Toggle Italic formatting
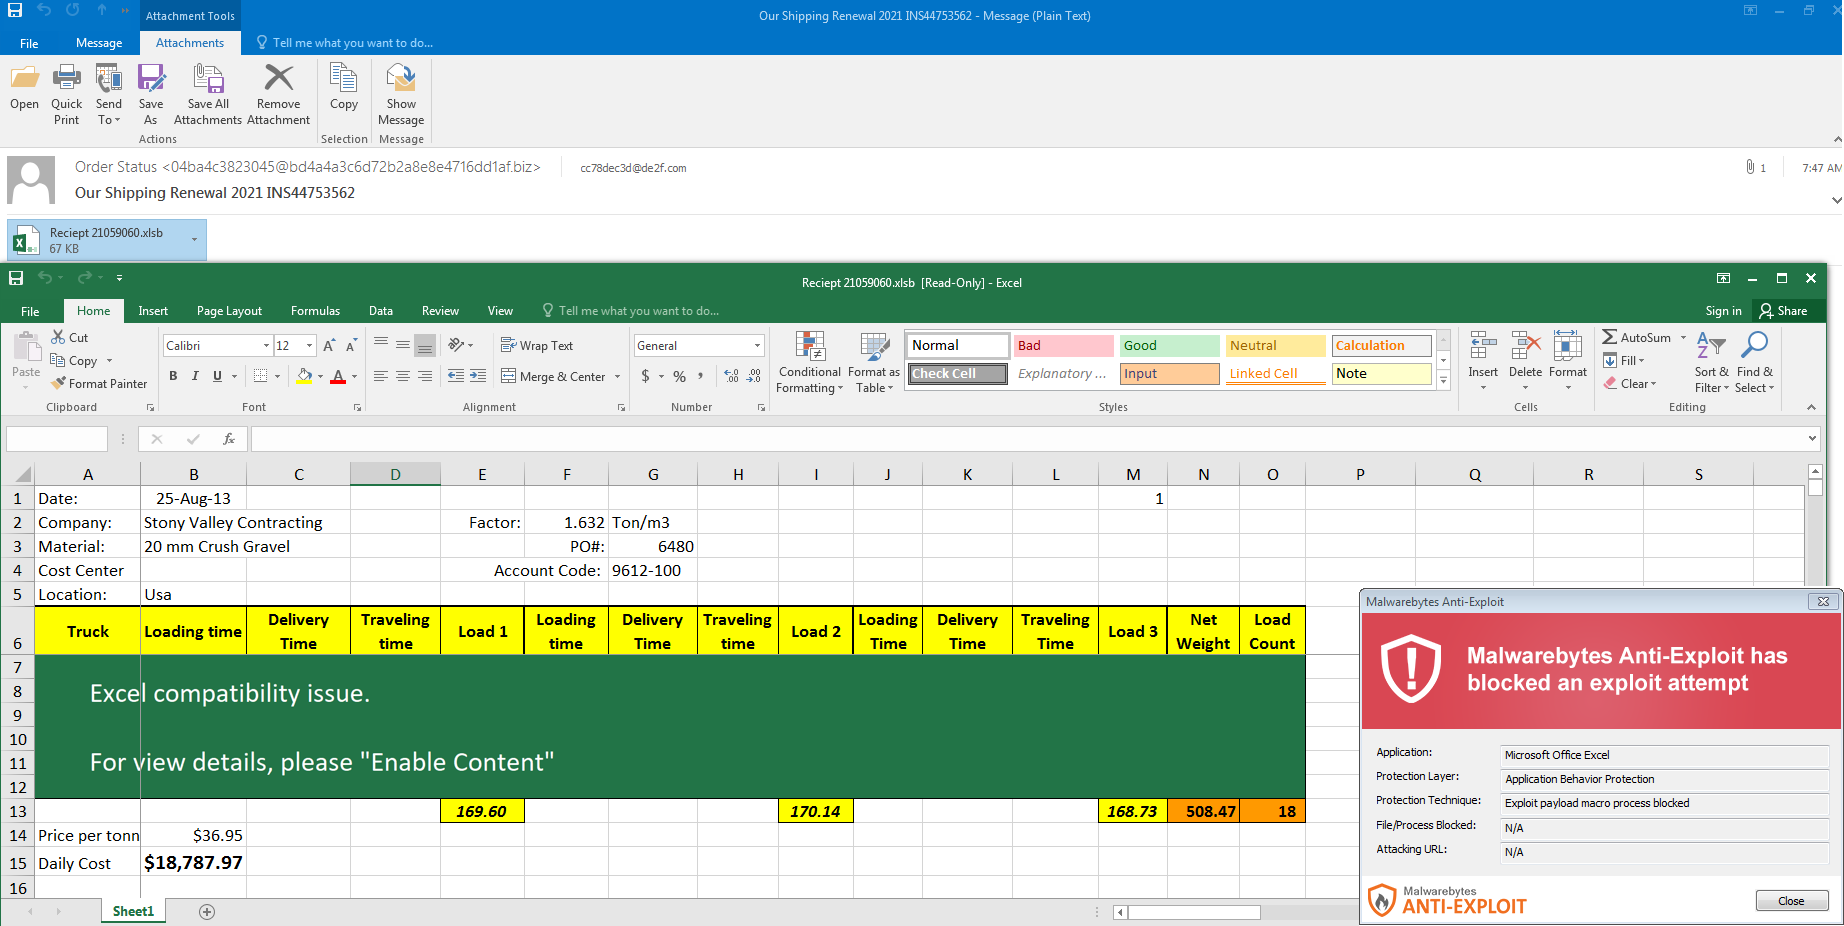Viewport: 1844px width, 926px height. pos(195,376)
